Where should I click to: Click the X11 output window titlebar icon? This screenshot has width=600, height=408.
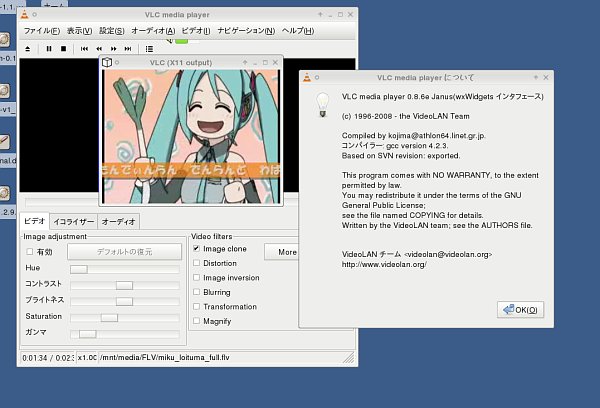[x=107, y=62]
